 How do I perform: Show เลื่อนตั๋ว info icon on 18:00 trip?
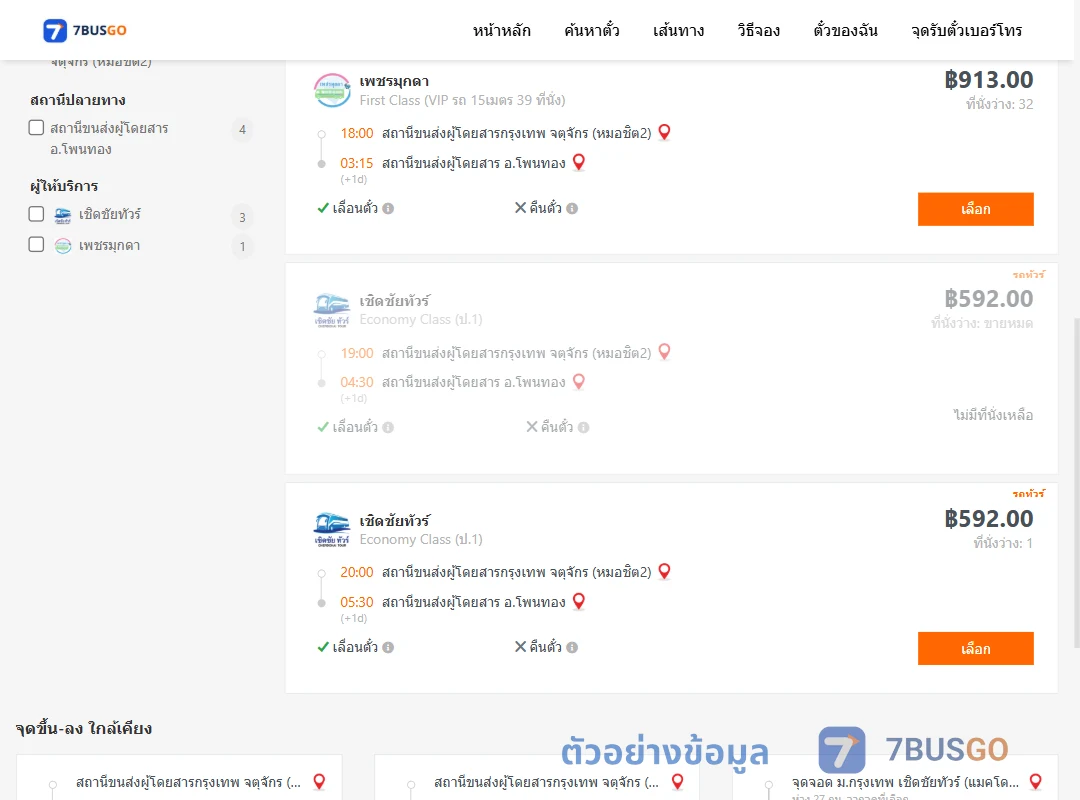(x=388, y=208)
